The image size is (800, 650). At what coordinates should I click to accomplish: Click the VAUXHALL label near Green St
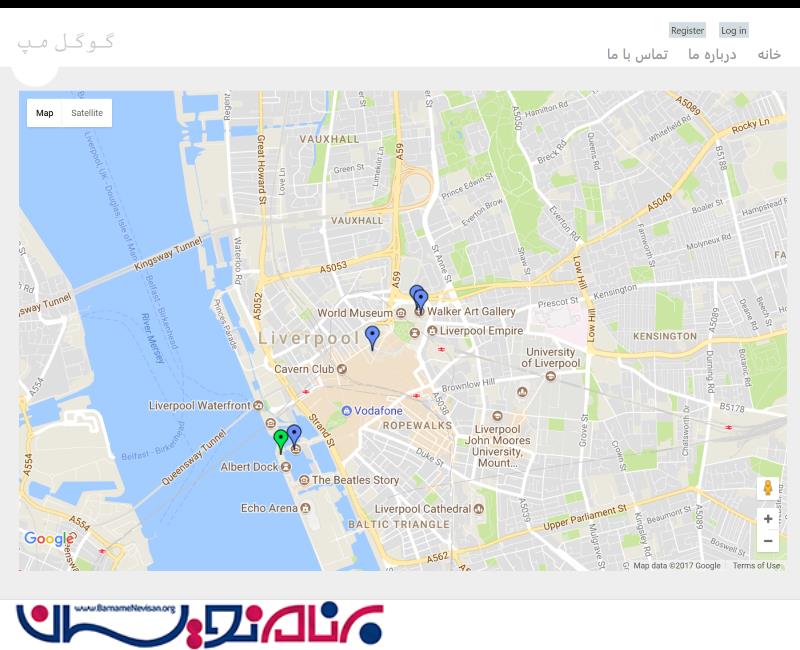(x=329, y=139)
